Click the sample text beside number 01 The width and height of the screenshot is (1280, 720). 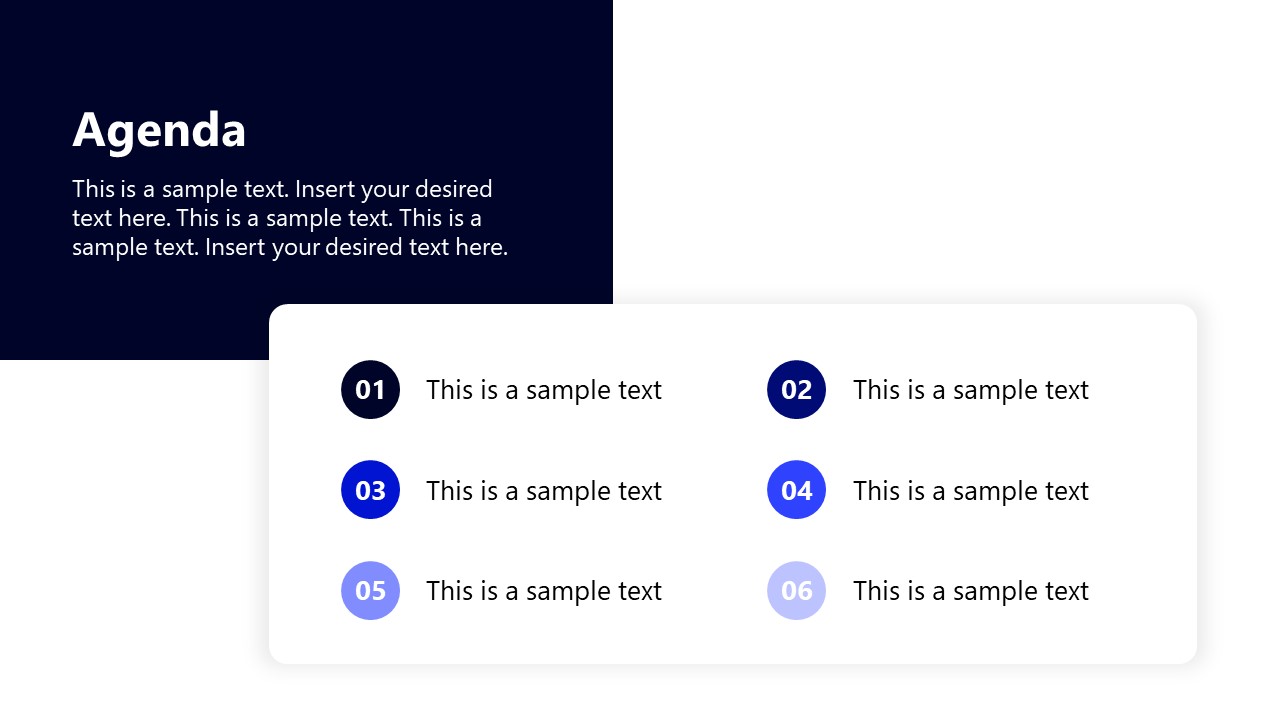pyautogui.click(x=543, y=390)
